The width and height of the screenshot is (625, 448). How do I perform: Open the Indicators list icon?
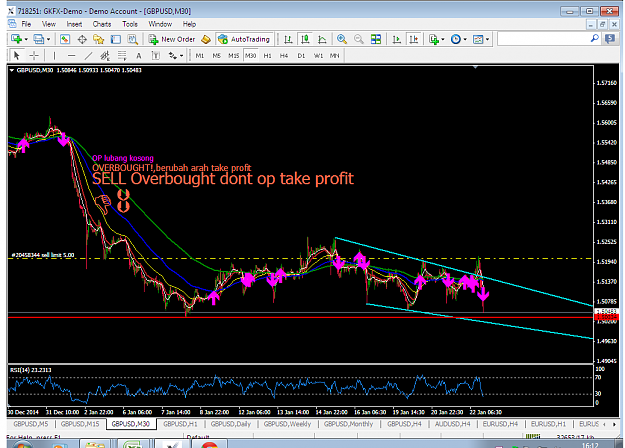pos(433,39)
